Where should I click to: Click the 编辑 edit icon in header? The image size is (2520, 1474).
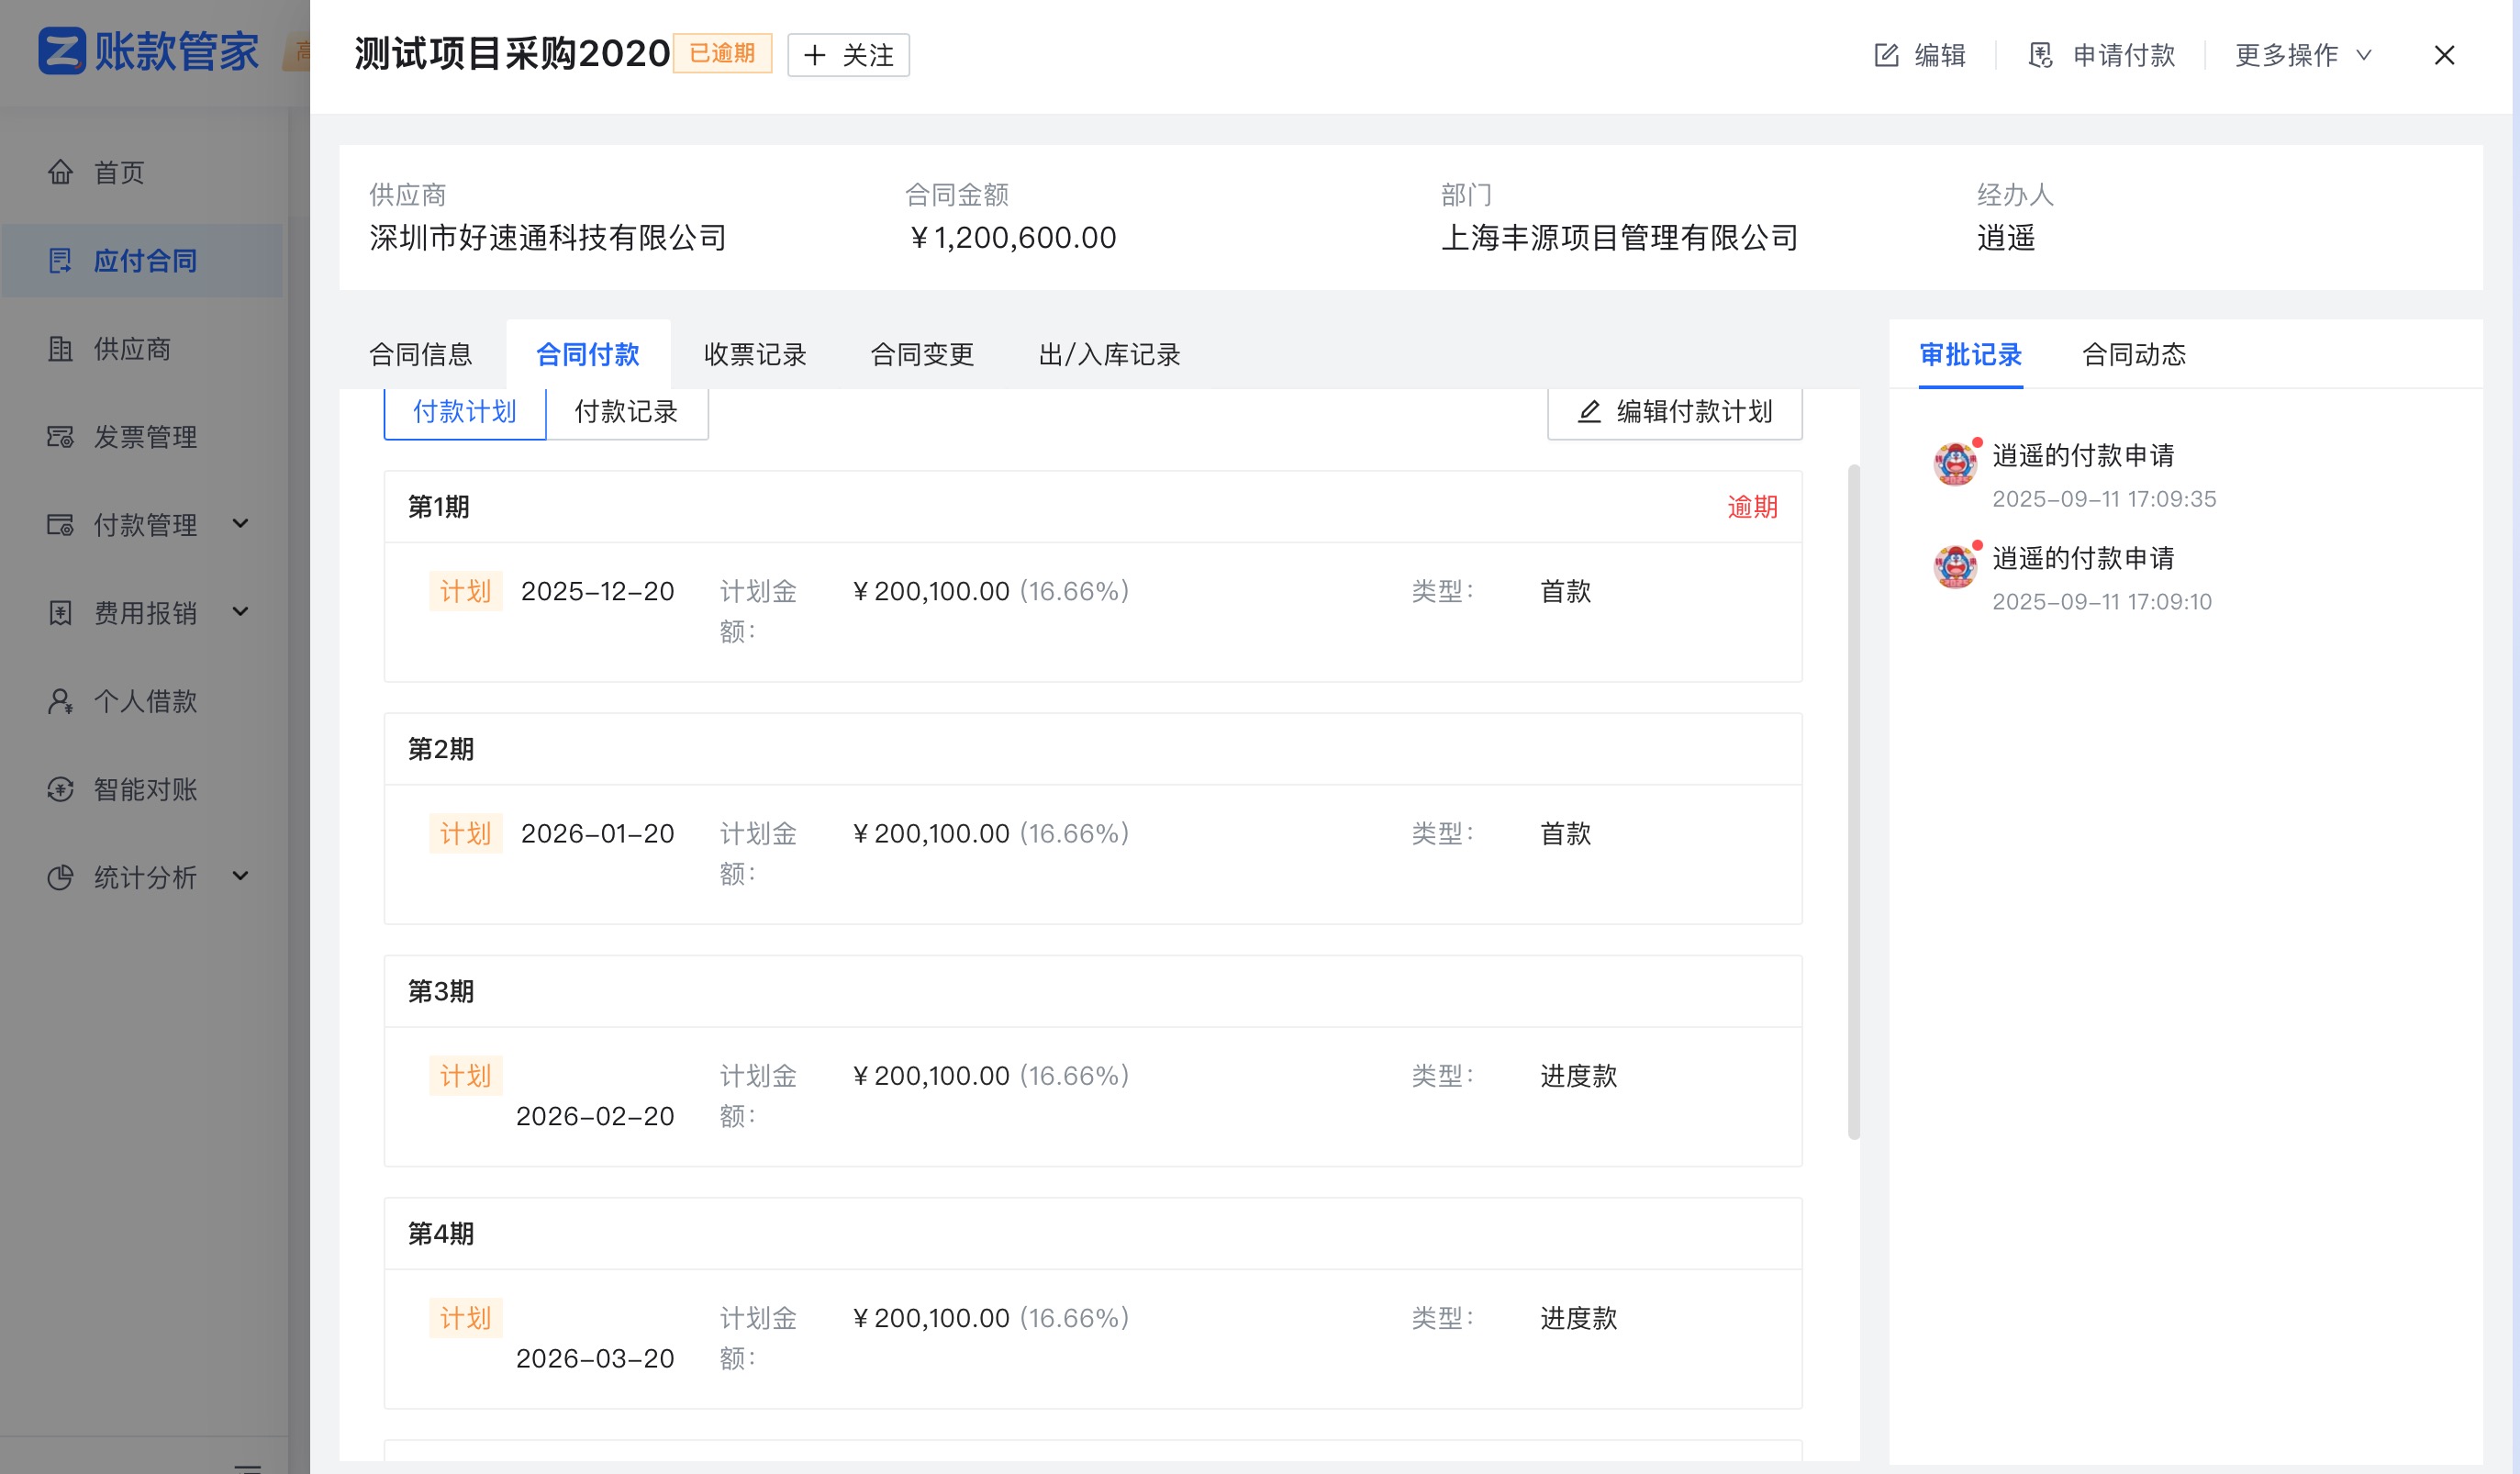[1884, 55]
